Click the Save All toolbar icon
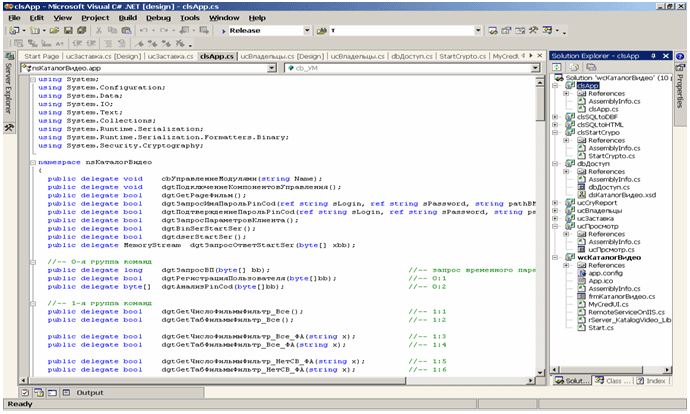Viewport: 690px width, 414px height. 82,30
